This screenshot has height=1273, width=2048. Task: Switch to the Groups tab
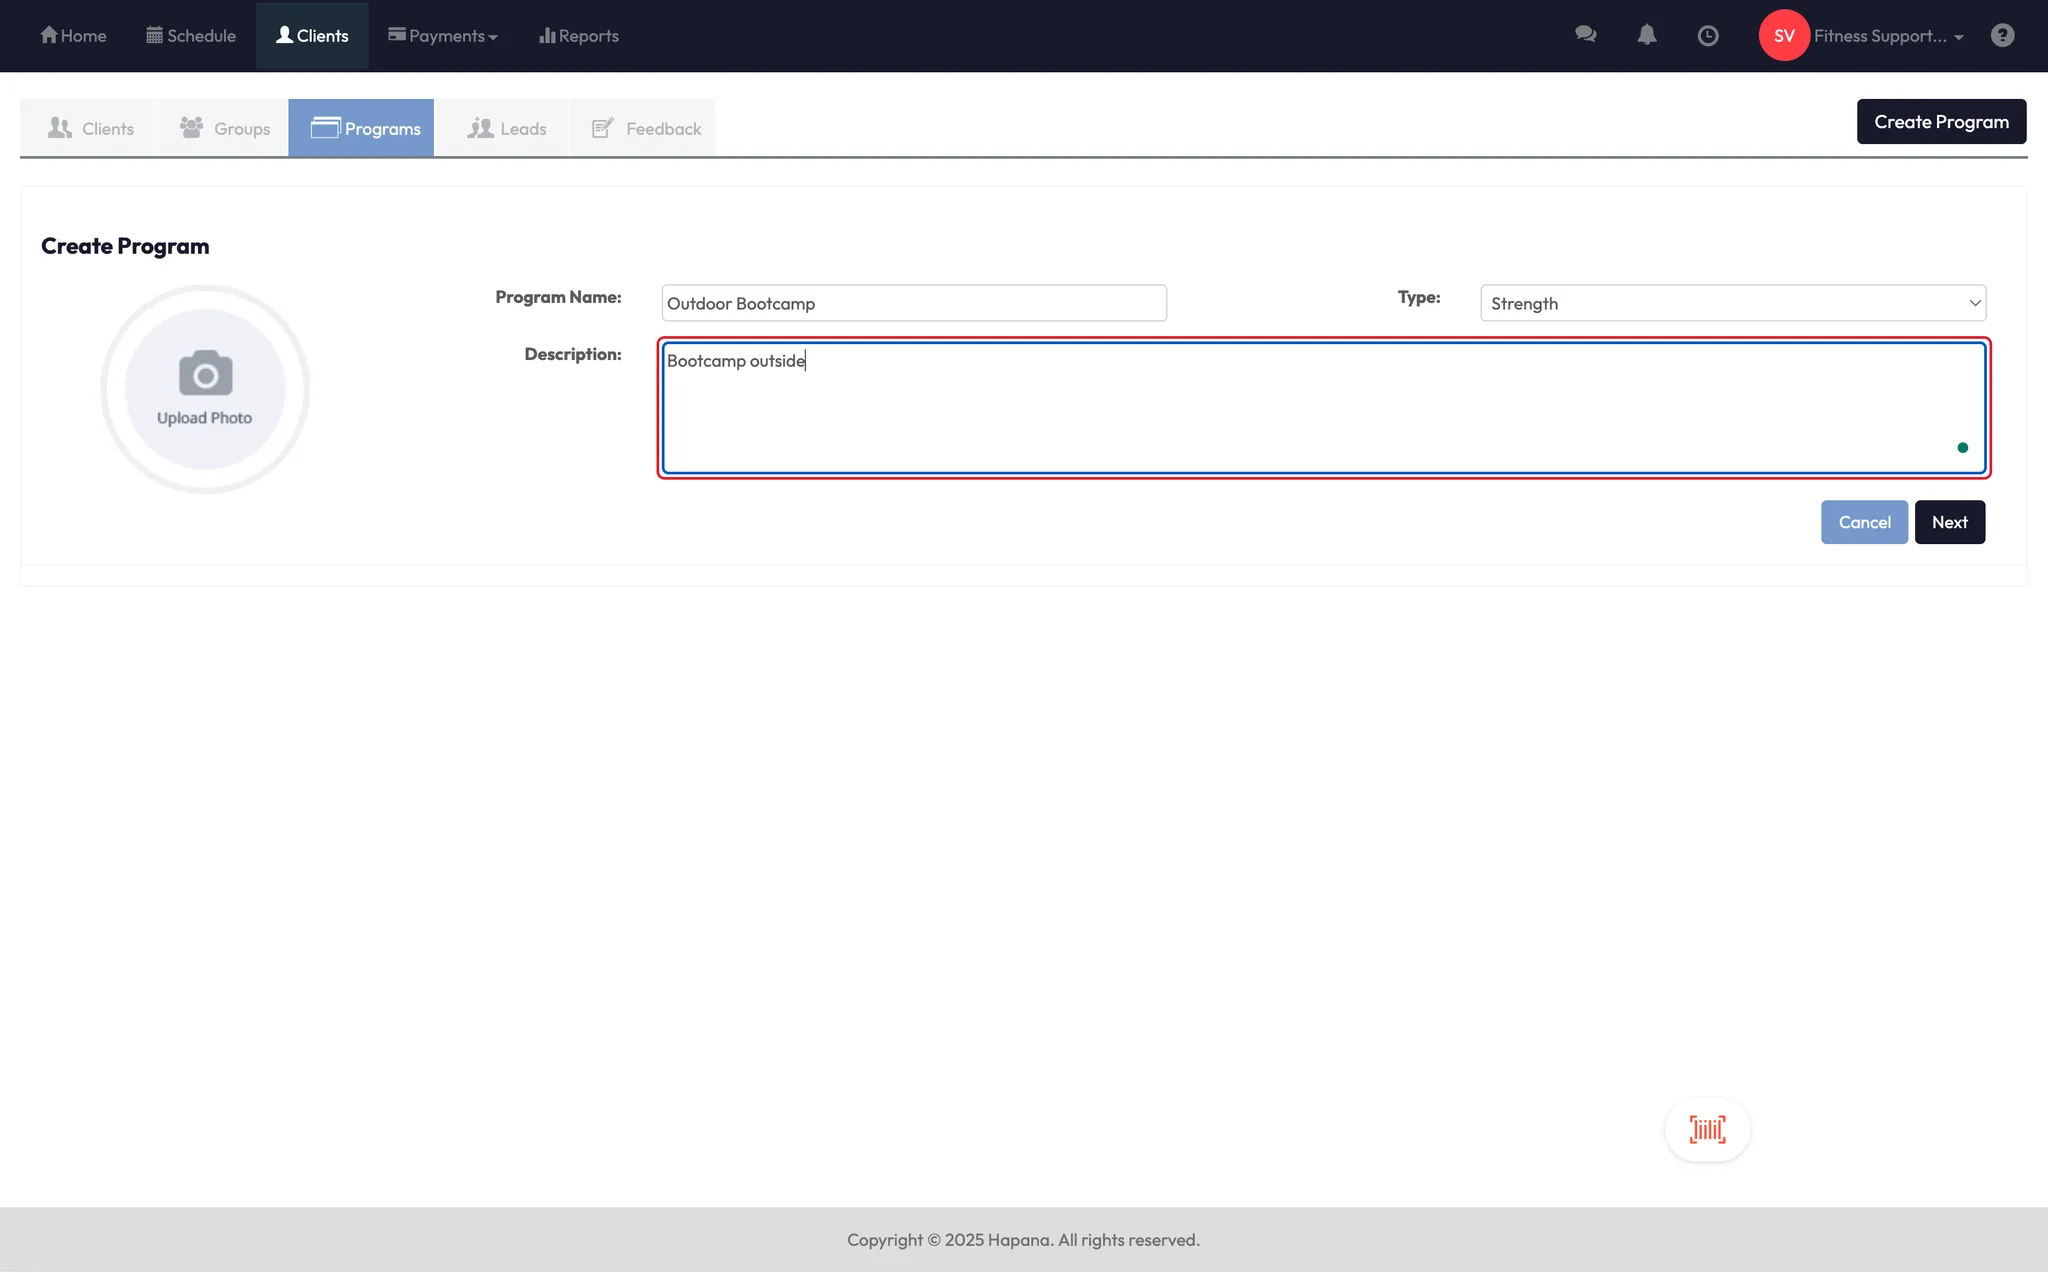(224, 128)
